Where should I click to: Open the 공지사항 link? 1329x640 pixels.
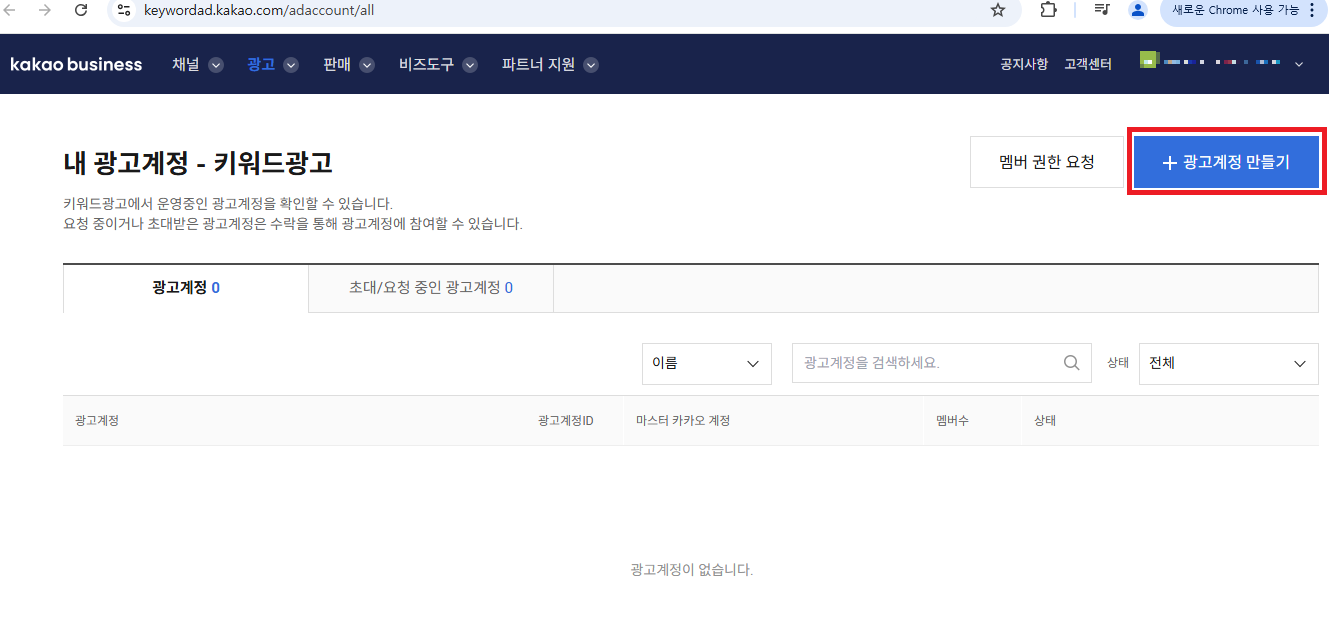[x=1024, y=64]
